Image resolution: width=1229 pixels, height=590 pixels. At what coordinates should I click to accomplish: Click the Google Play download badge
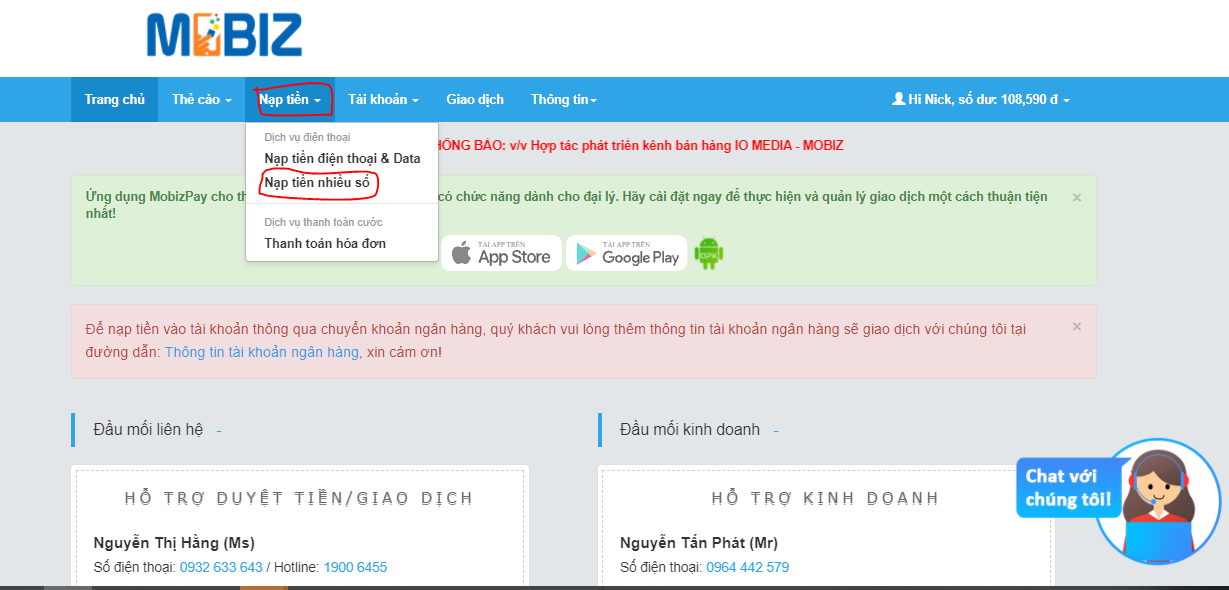pyautogui.click(x=626, y=253)
